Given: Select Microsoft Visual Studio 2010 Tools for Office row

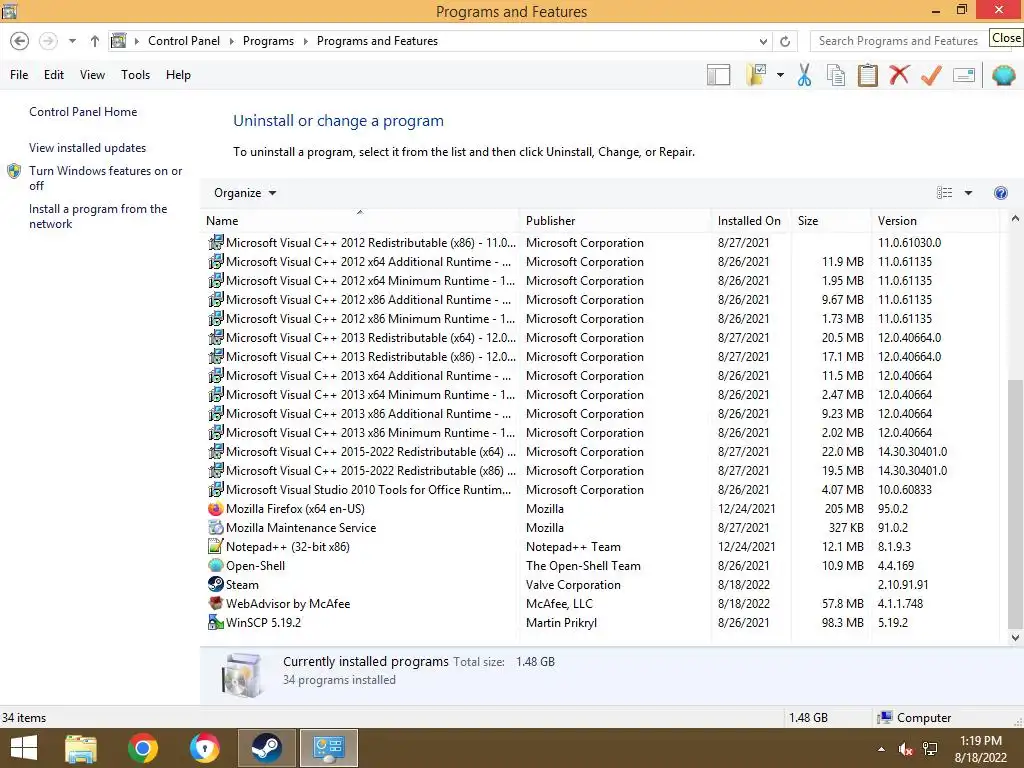Looking at the screenshot, I should [x=602, y=490].
